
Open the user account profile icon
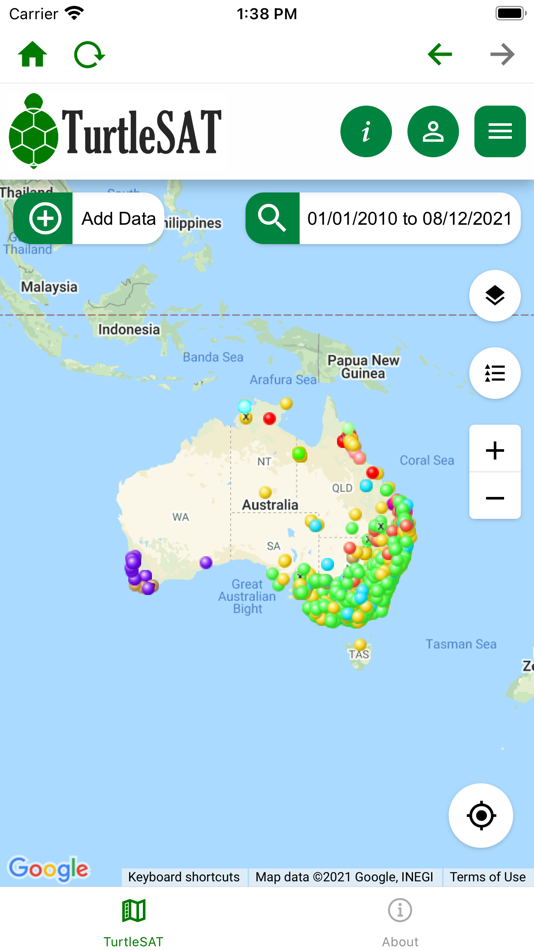[x=433, y=131]
